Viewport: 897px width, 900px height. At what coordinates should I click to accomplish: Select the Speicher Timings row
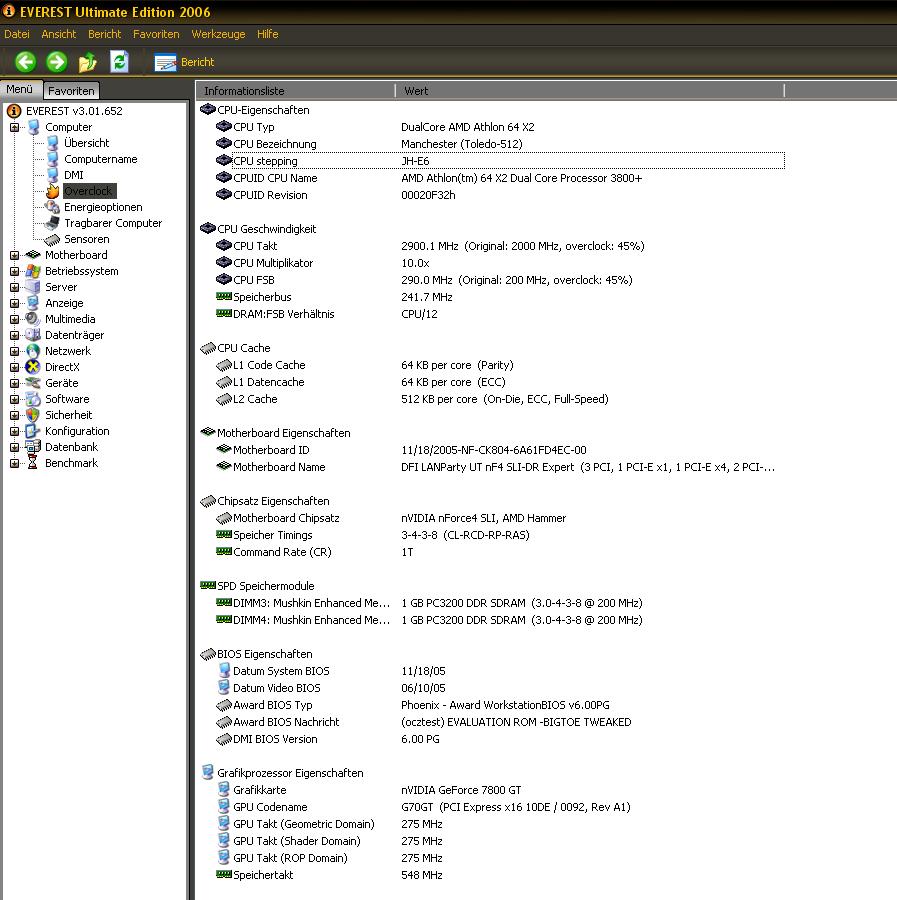pyautogui.click(x=500, y=535)
